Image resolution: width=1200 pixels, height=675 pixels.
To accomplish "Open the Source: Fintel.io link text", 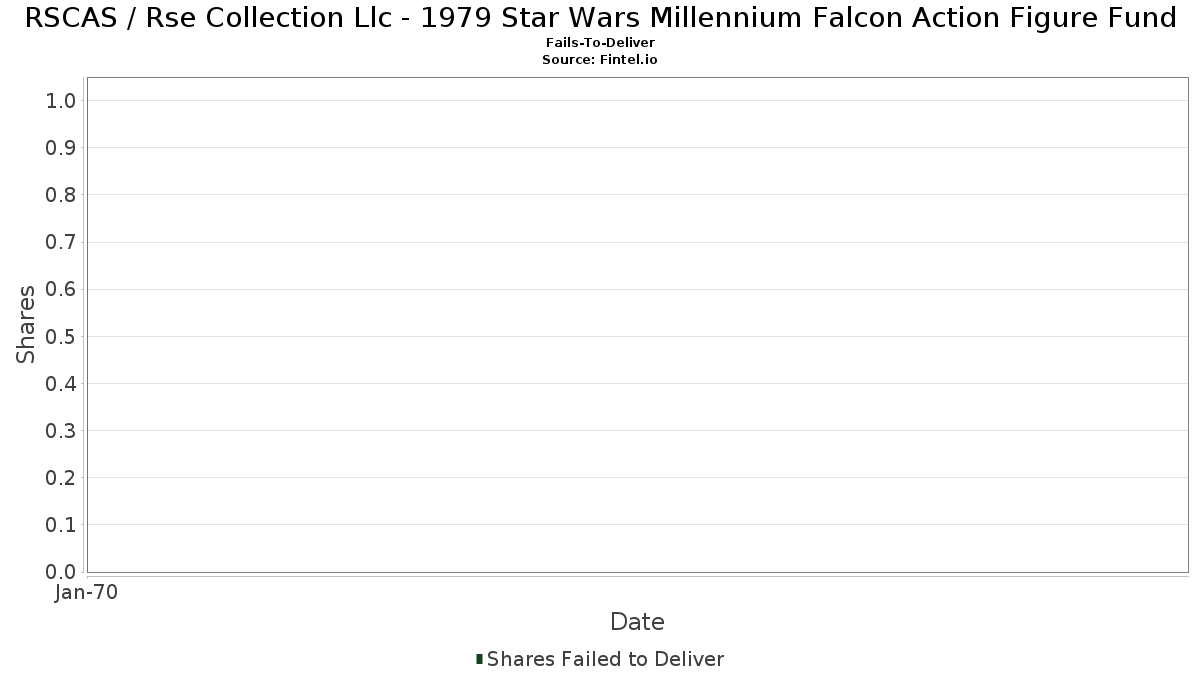I will coord(600,60).
